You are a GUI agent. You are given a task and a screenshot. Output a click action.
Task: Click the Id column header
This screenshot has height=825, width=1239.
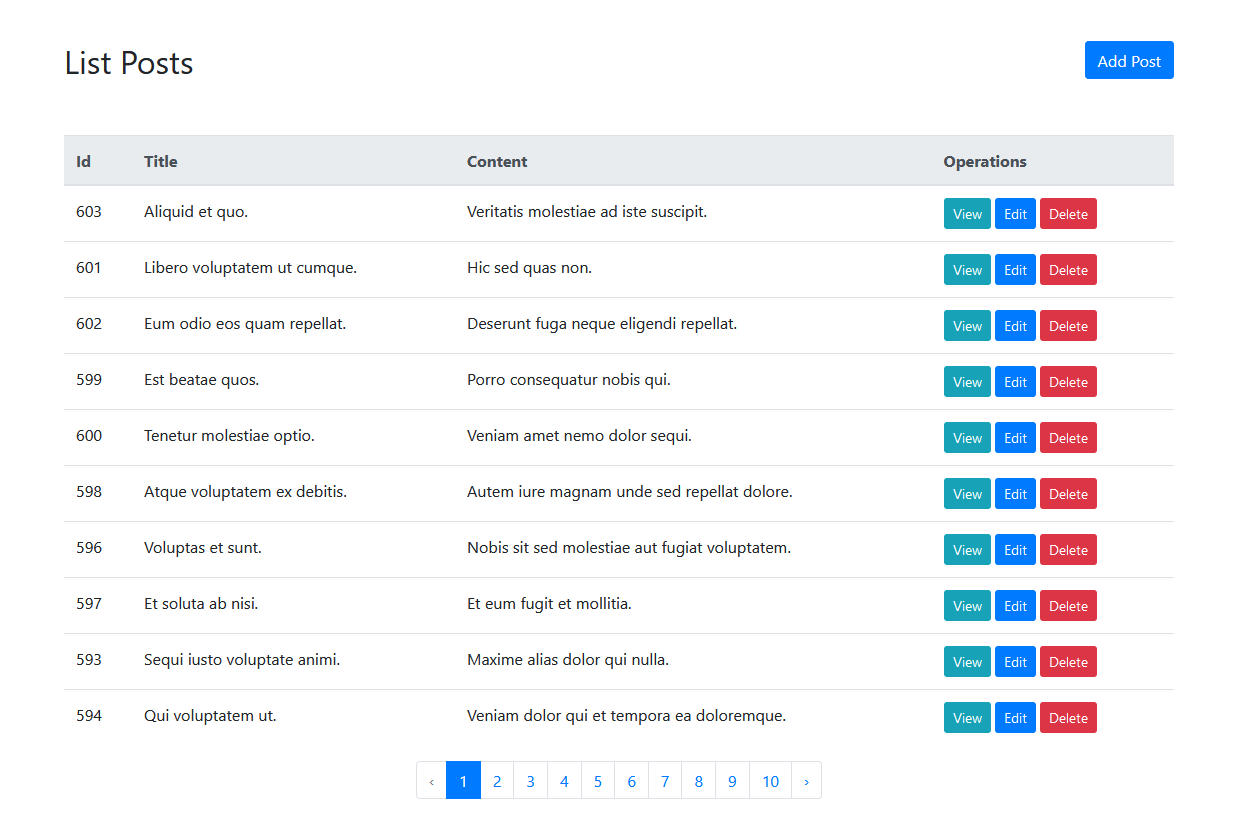[x=84, y=162]
